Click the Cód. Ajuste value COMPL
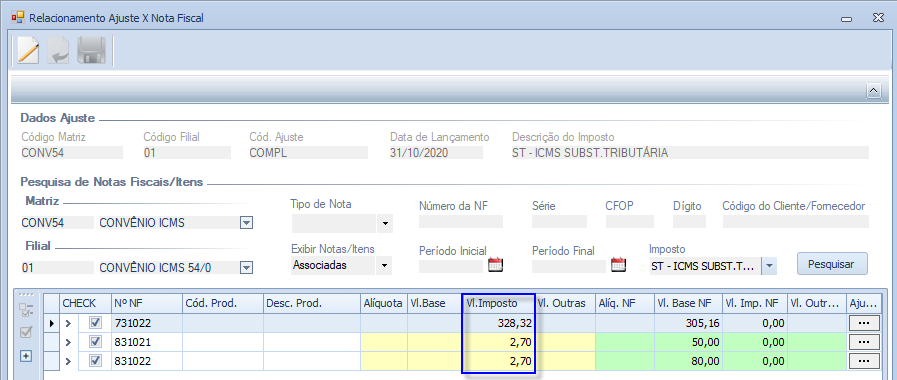 [308, 153]
